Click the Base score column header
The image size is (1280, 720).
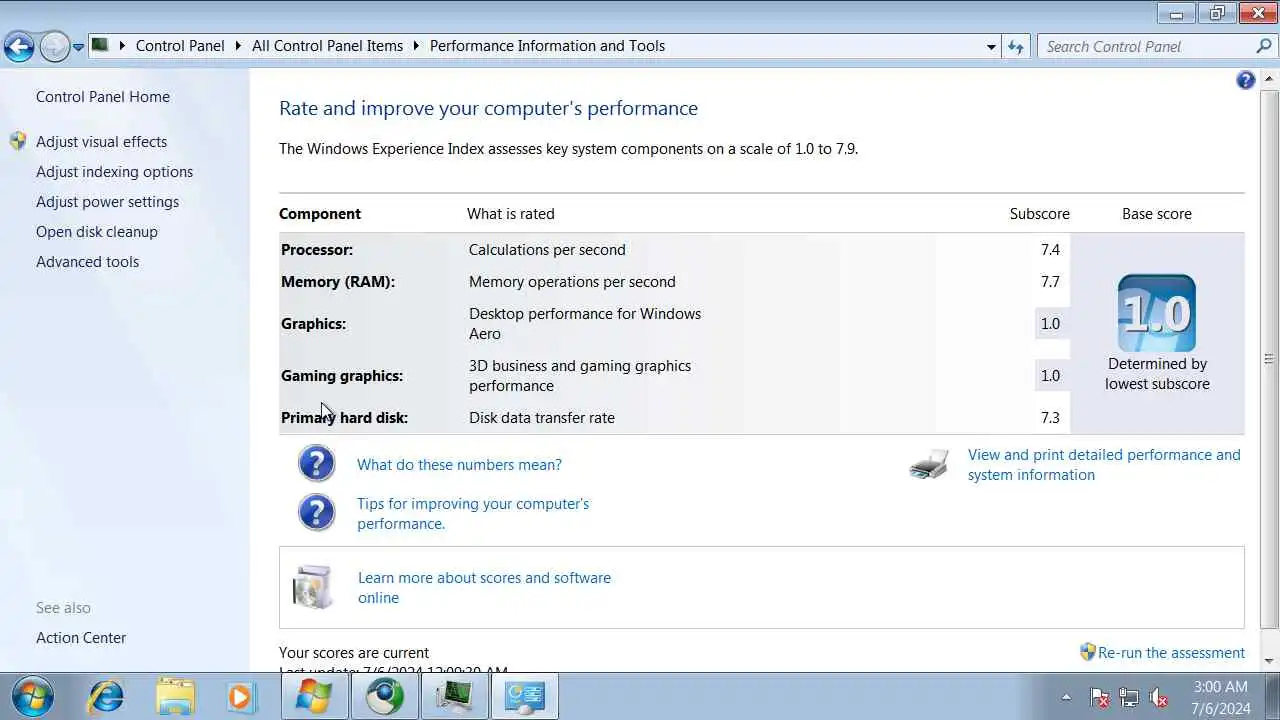pos(1157,214)
